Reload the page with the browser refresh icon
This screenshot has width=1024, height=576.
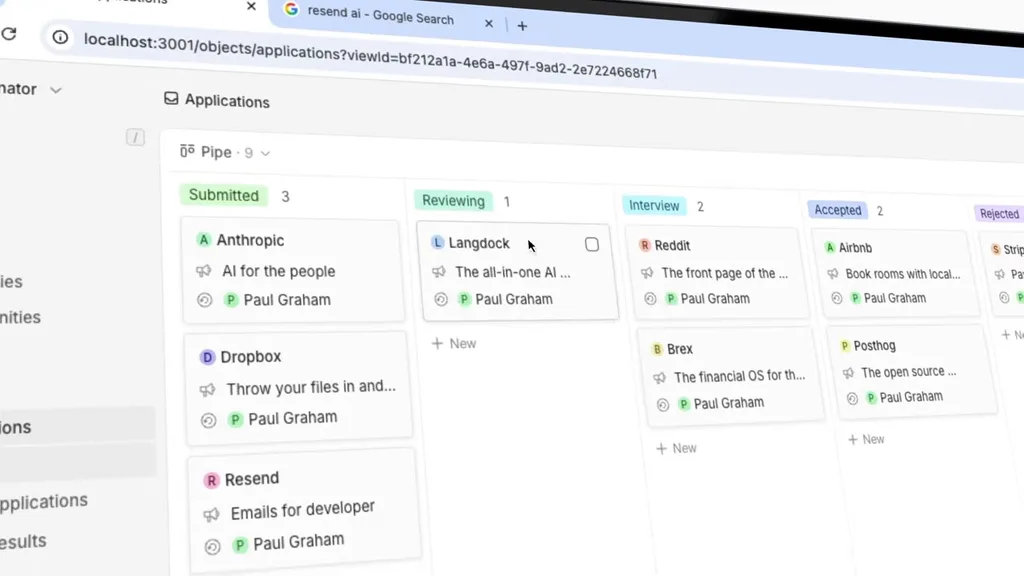click(8, 33)
